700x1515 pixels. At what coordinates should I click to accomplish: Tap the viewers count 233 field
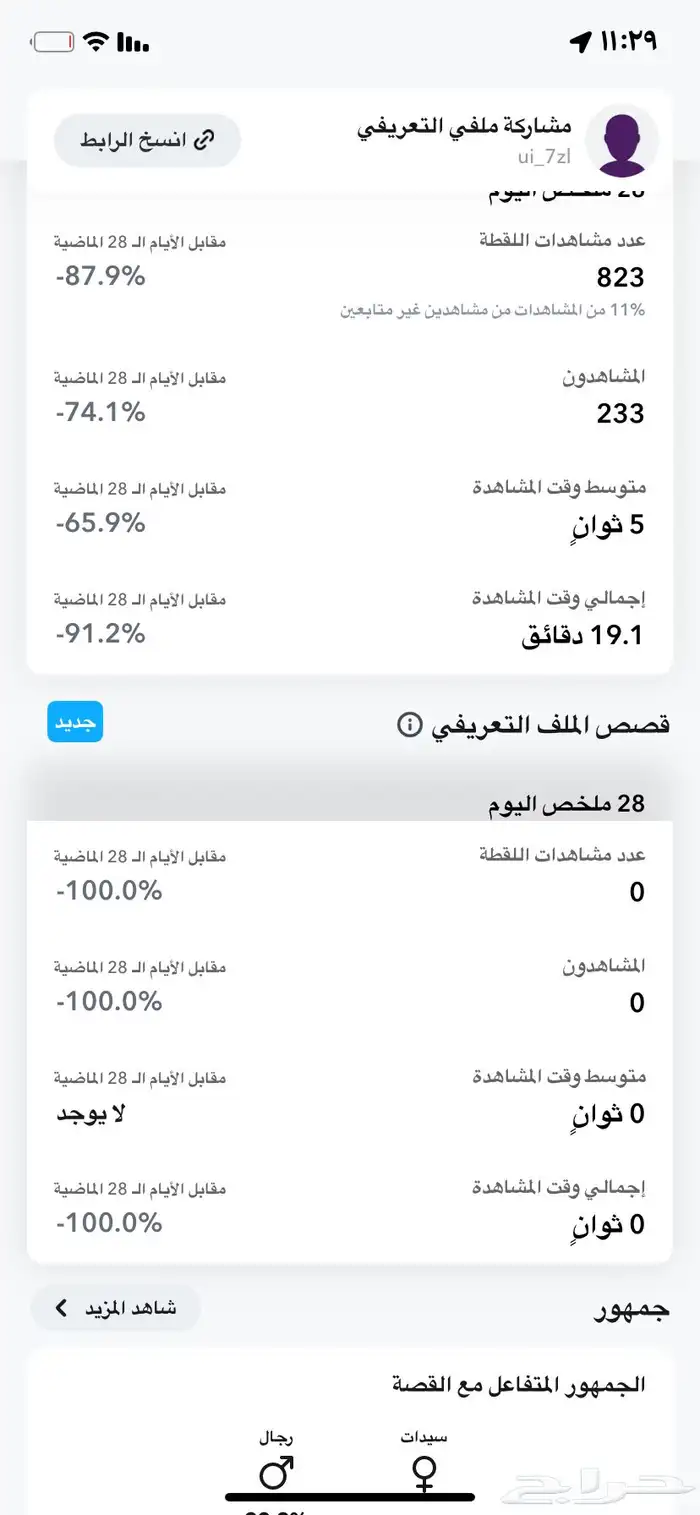tap(620, 413)
